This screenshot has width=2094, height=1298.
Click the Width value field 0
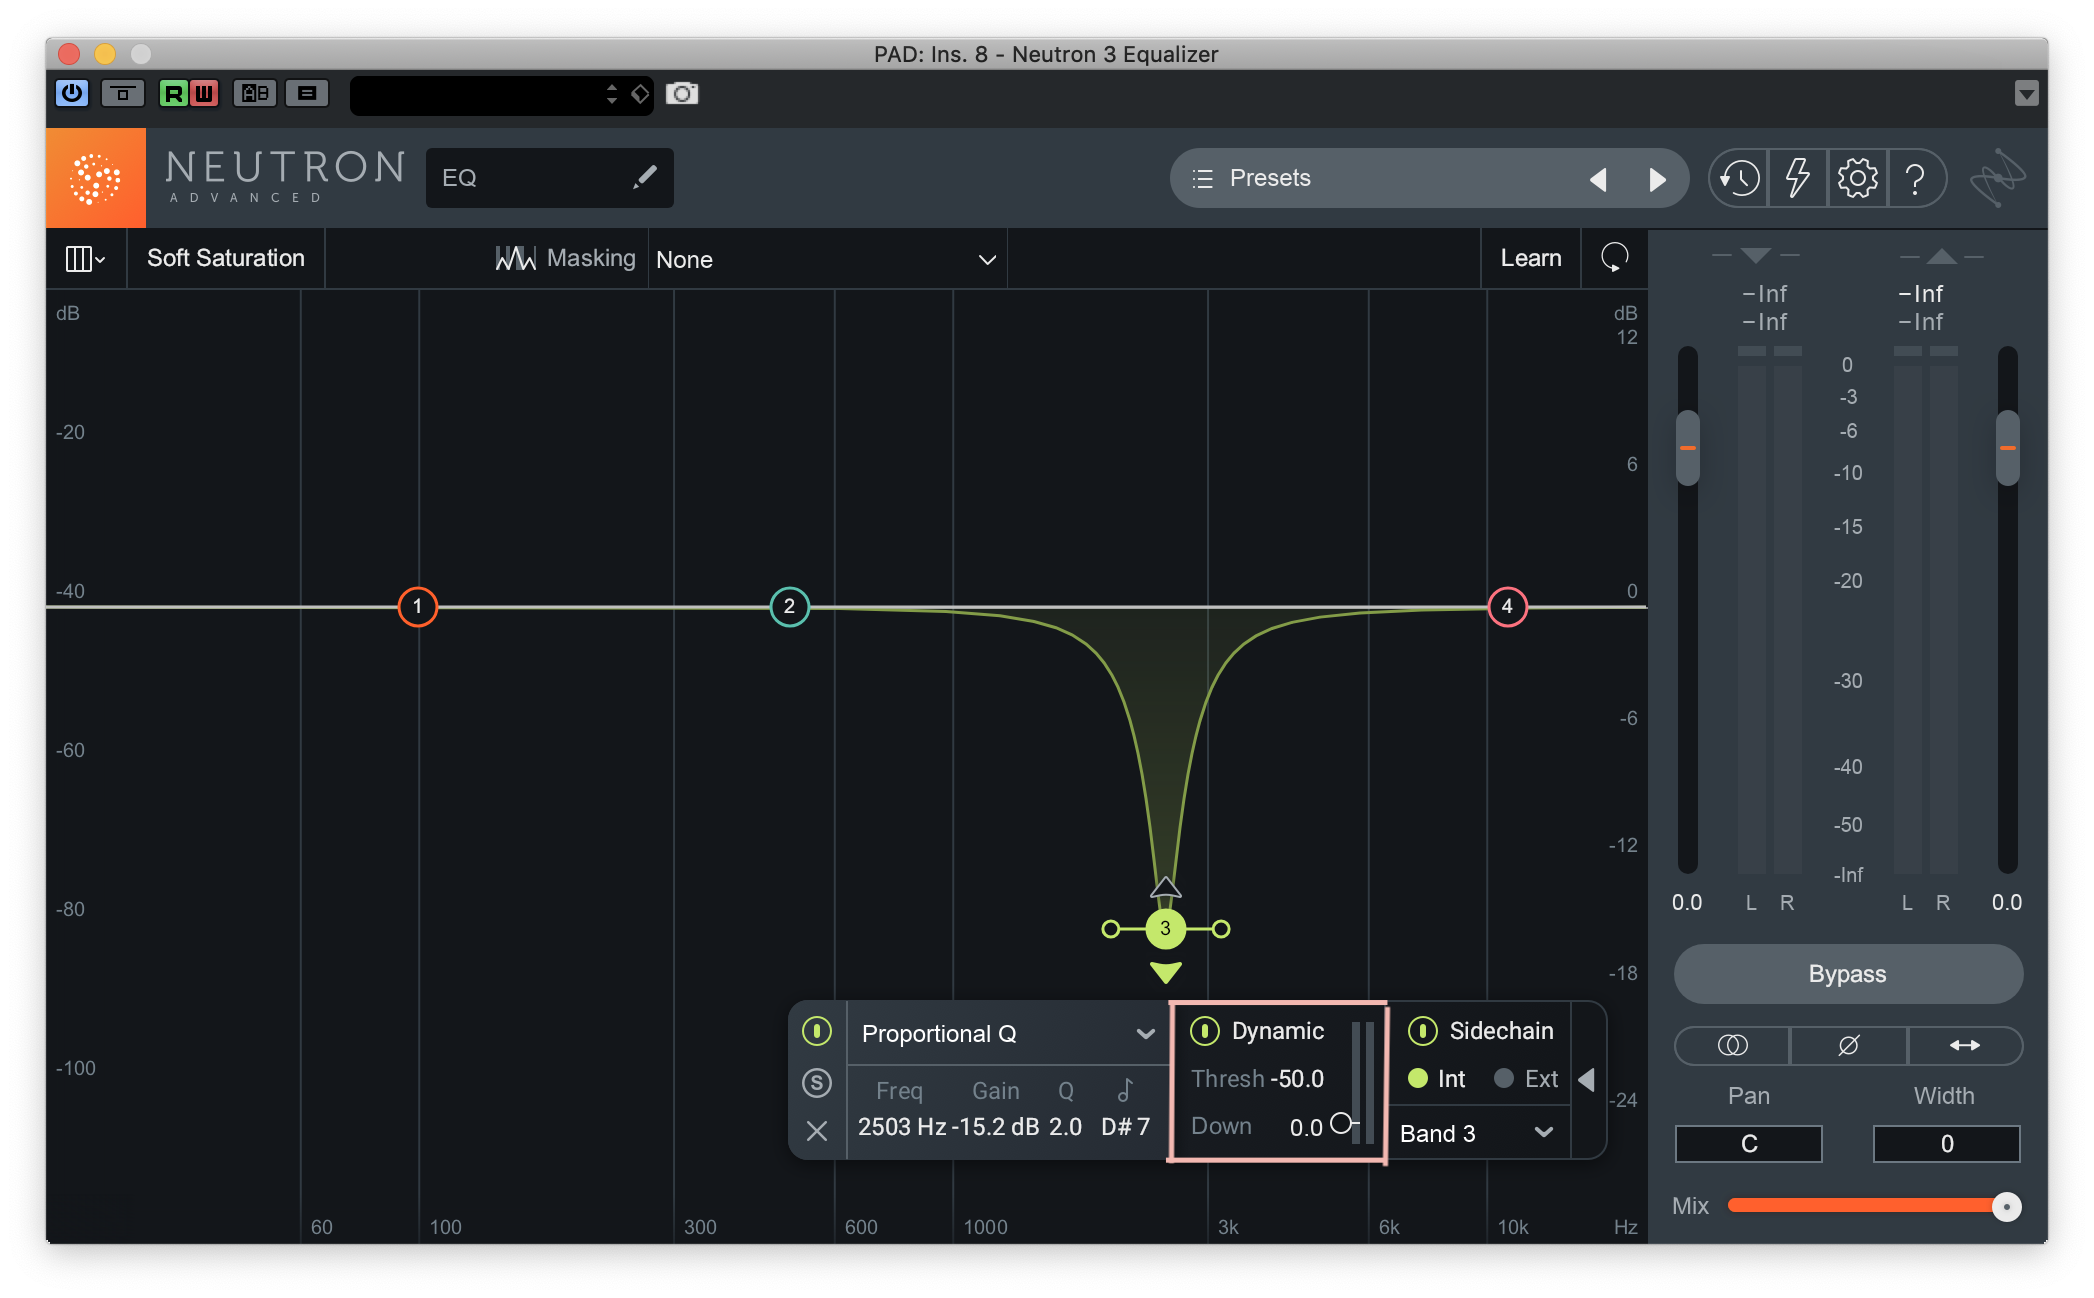pyautogui.click(x=1946, y=1143)
